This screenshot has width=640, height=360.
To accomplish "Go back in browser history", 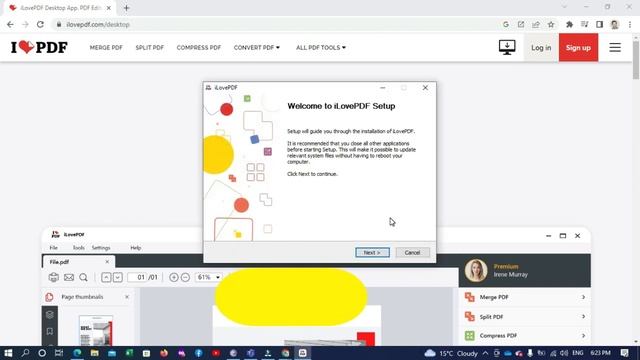I will pyautogui.click(x=10, y=24).
